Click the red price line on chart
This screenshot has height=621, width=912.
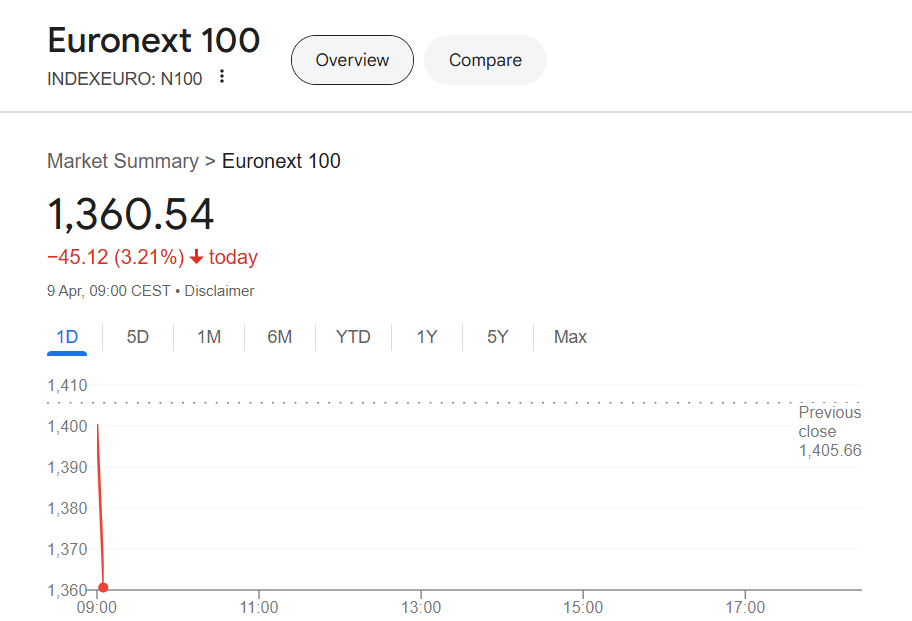100,506
